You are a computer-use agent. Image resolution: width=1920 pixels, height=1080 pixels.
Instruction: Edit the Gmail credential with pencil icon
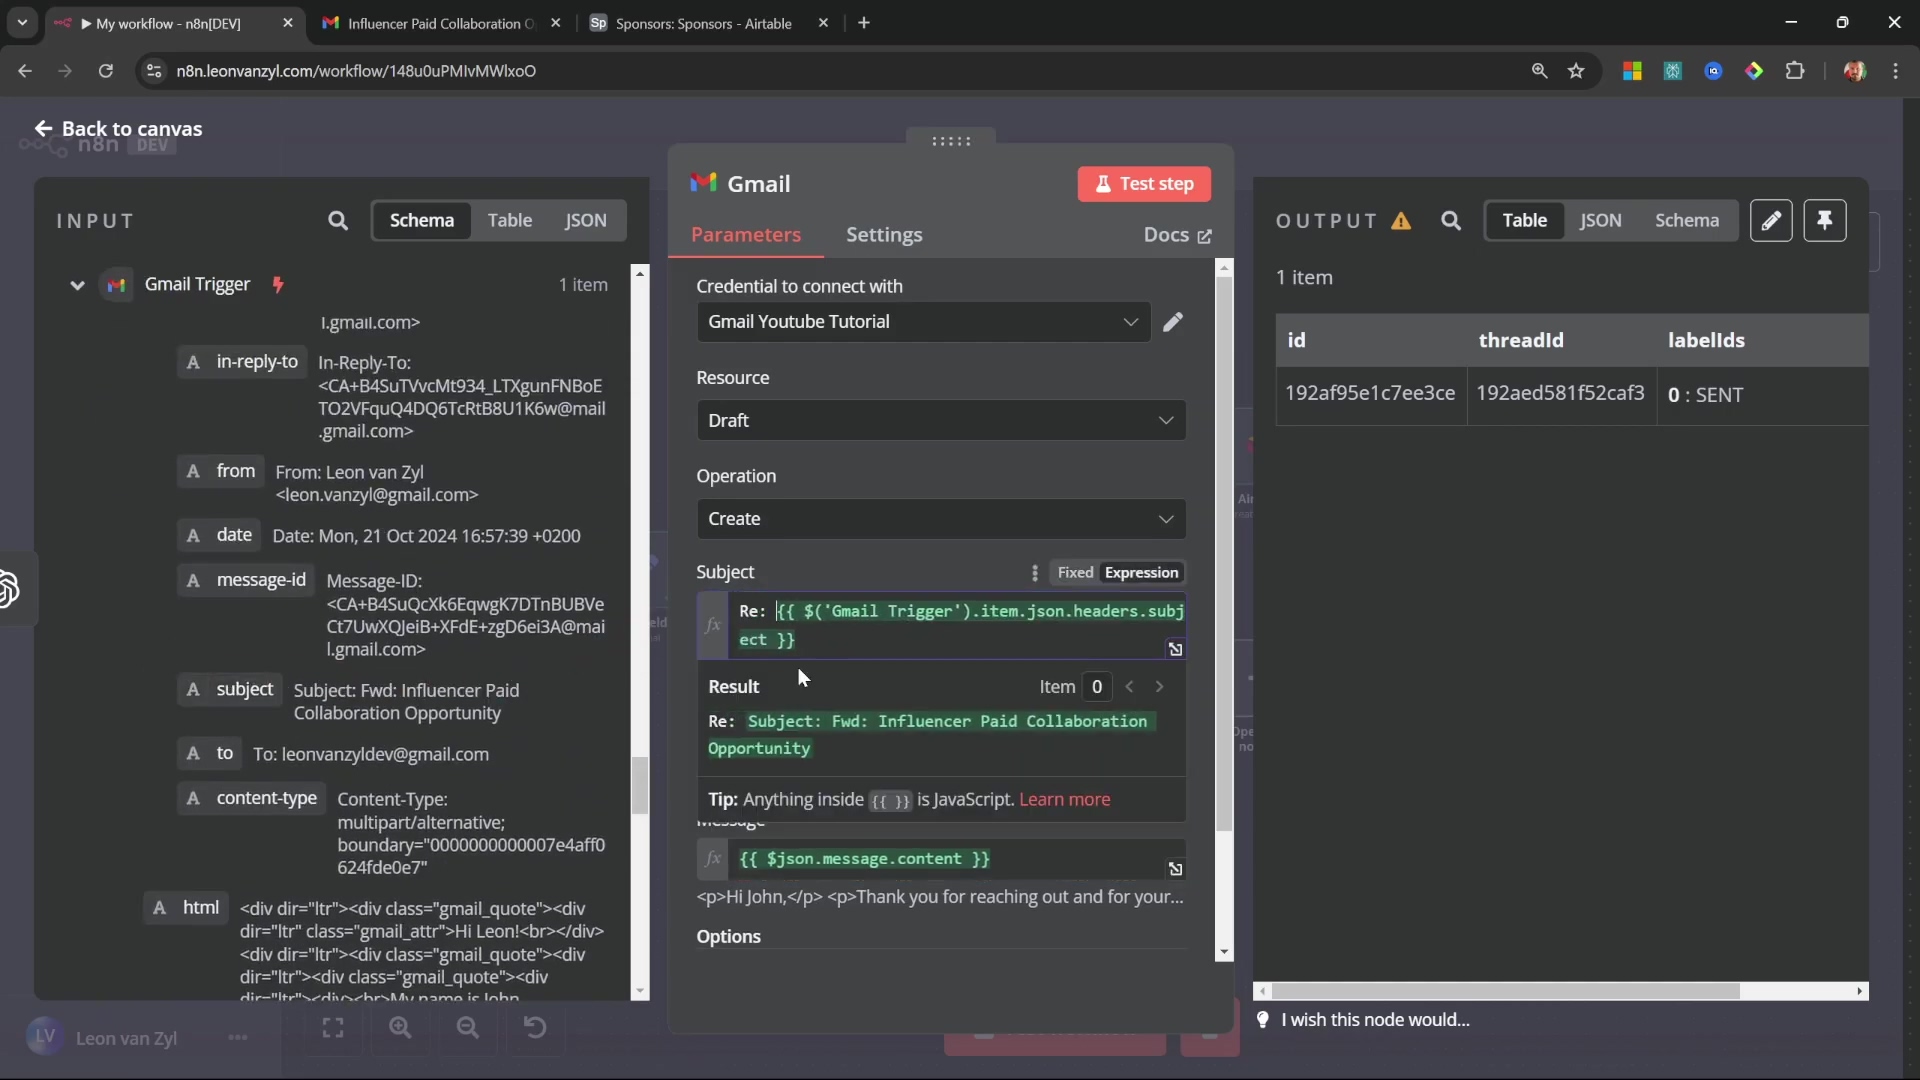[x=1173, y=322]
